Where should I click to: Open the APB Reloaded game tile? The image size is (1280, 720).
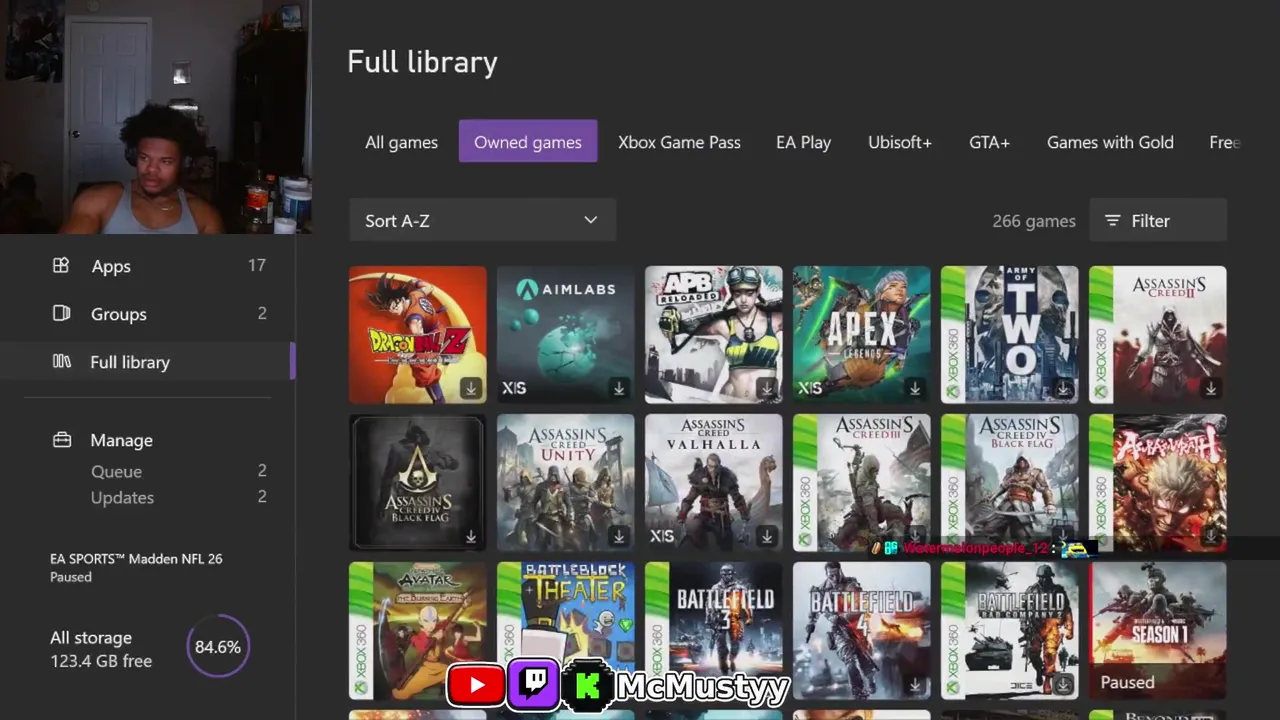(x=713, y=334)
